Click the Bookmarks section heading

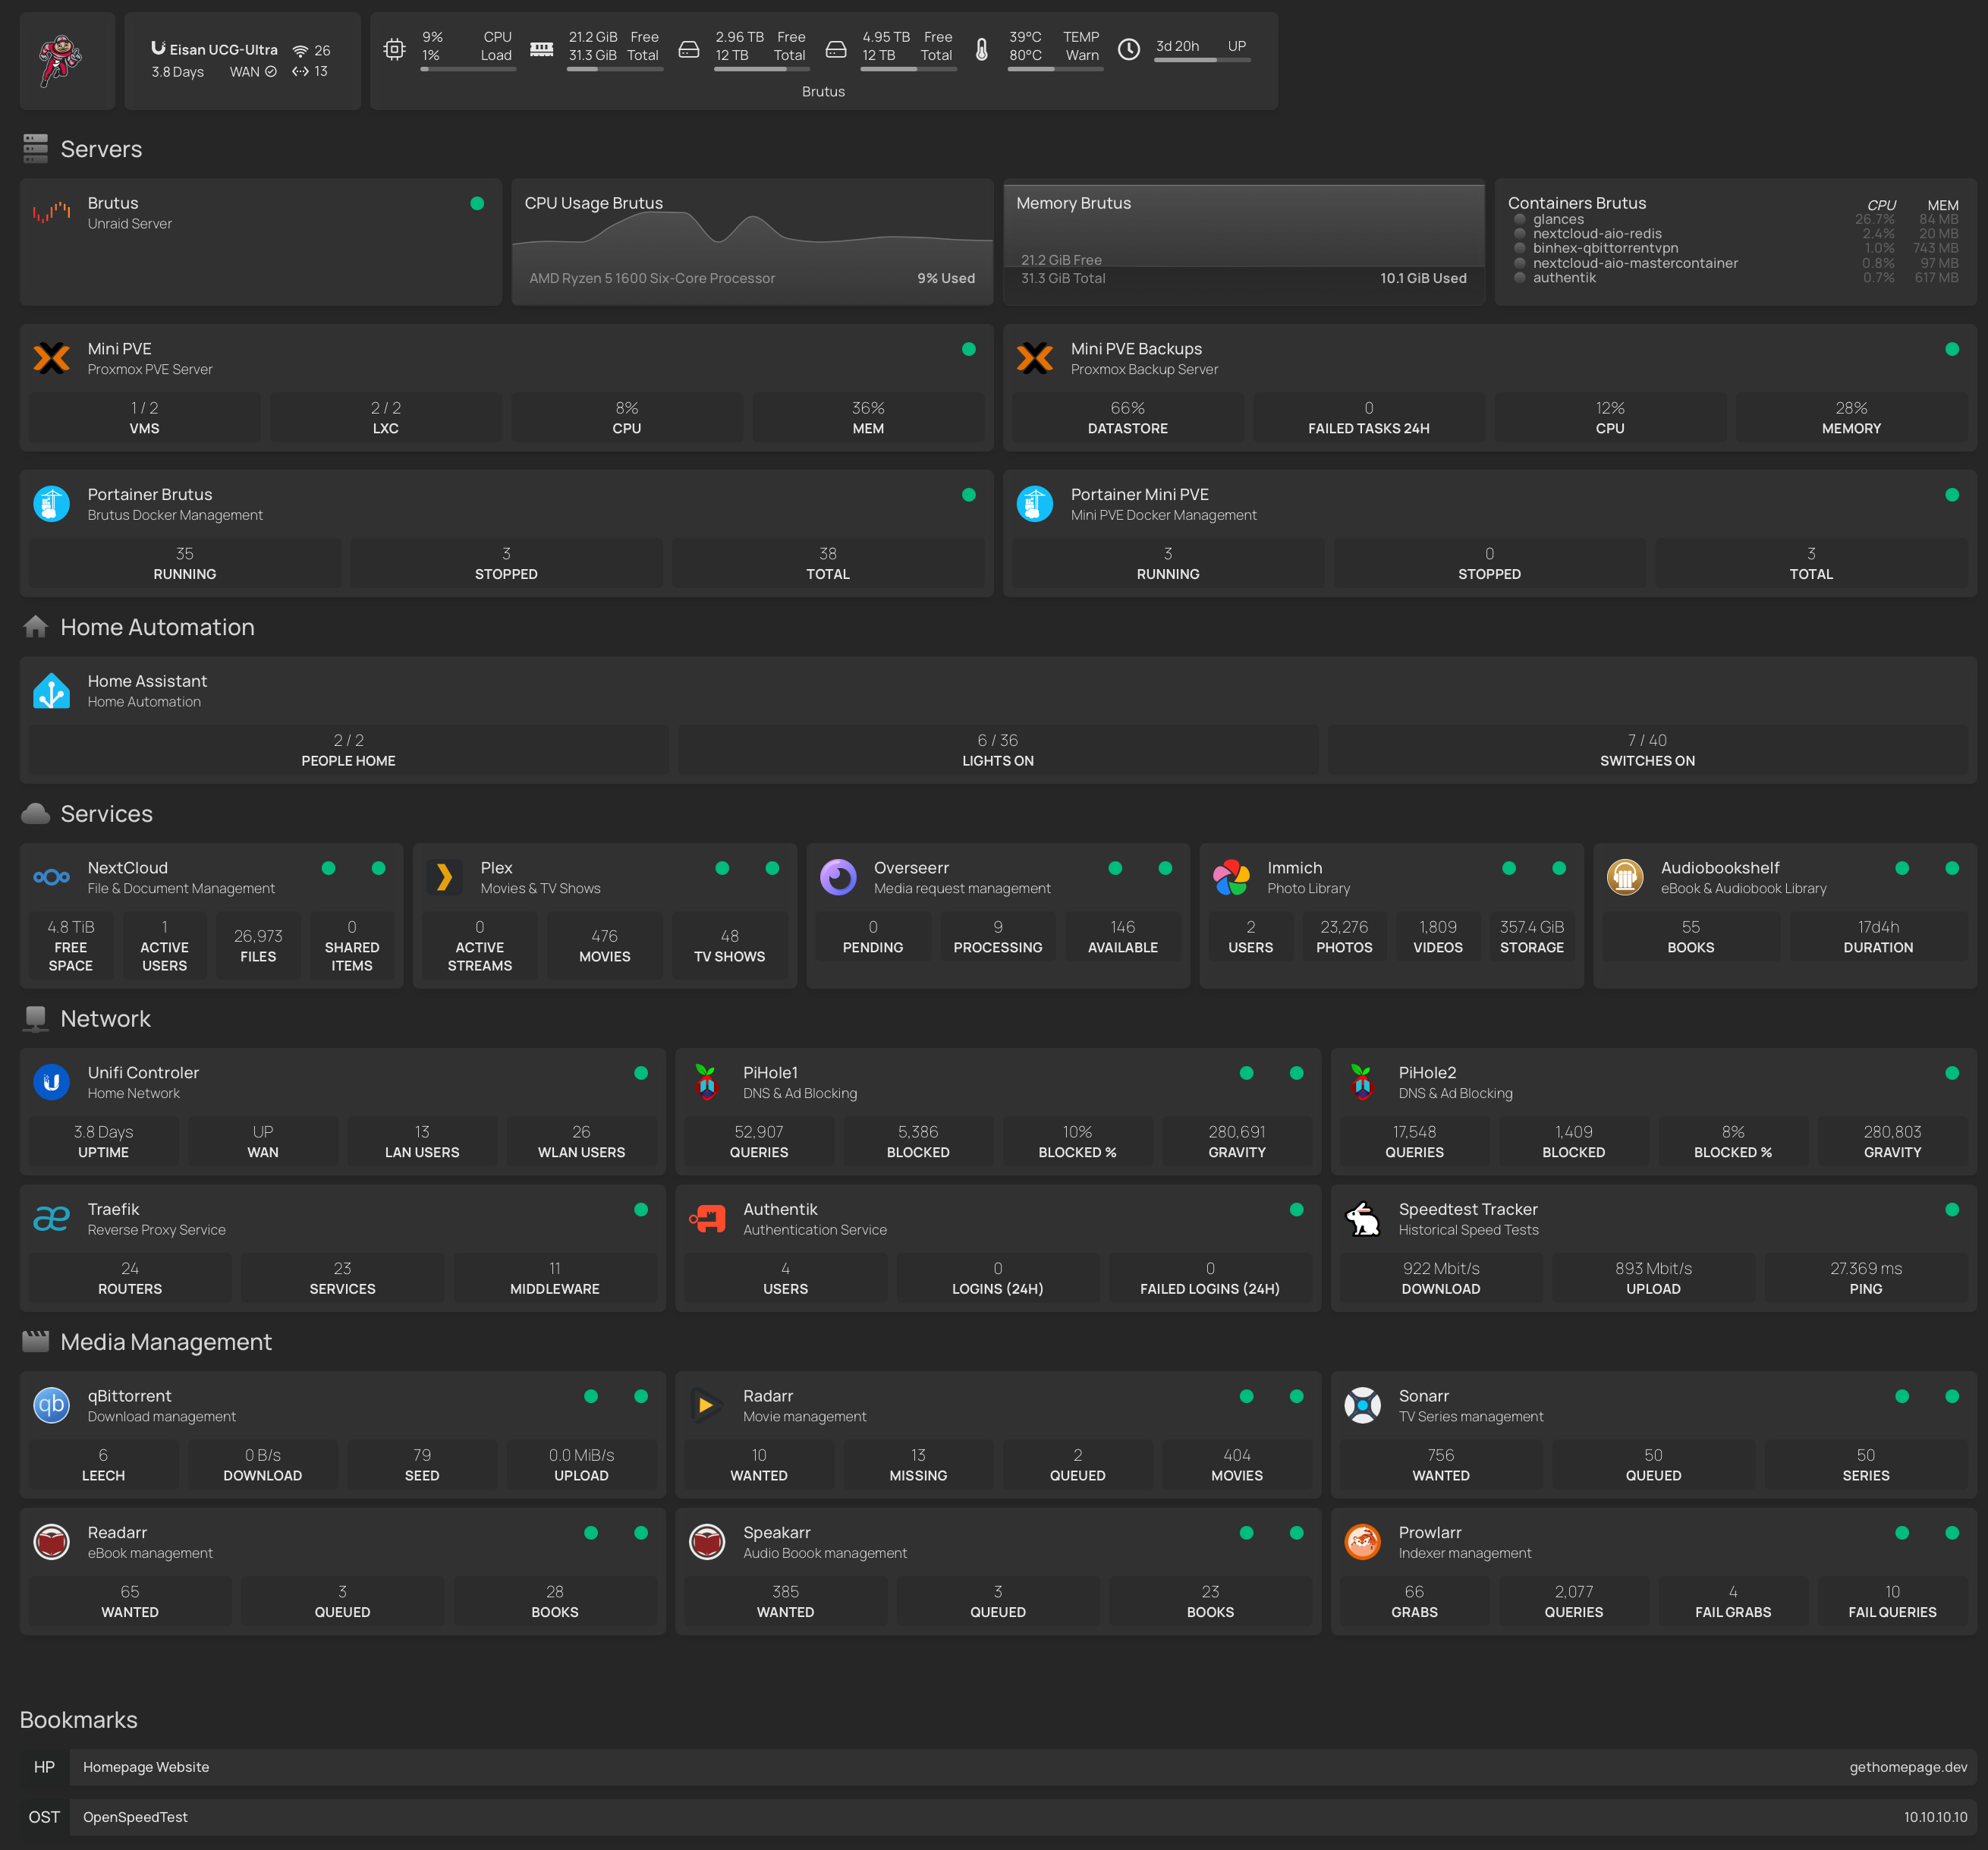[x=78, y=1719]
